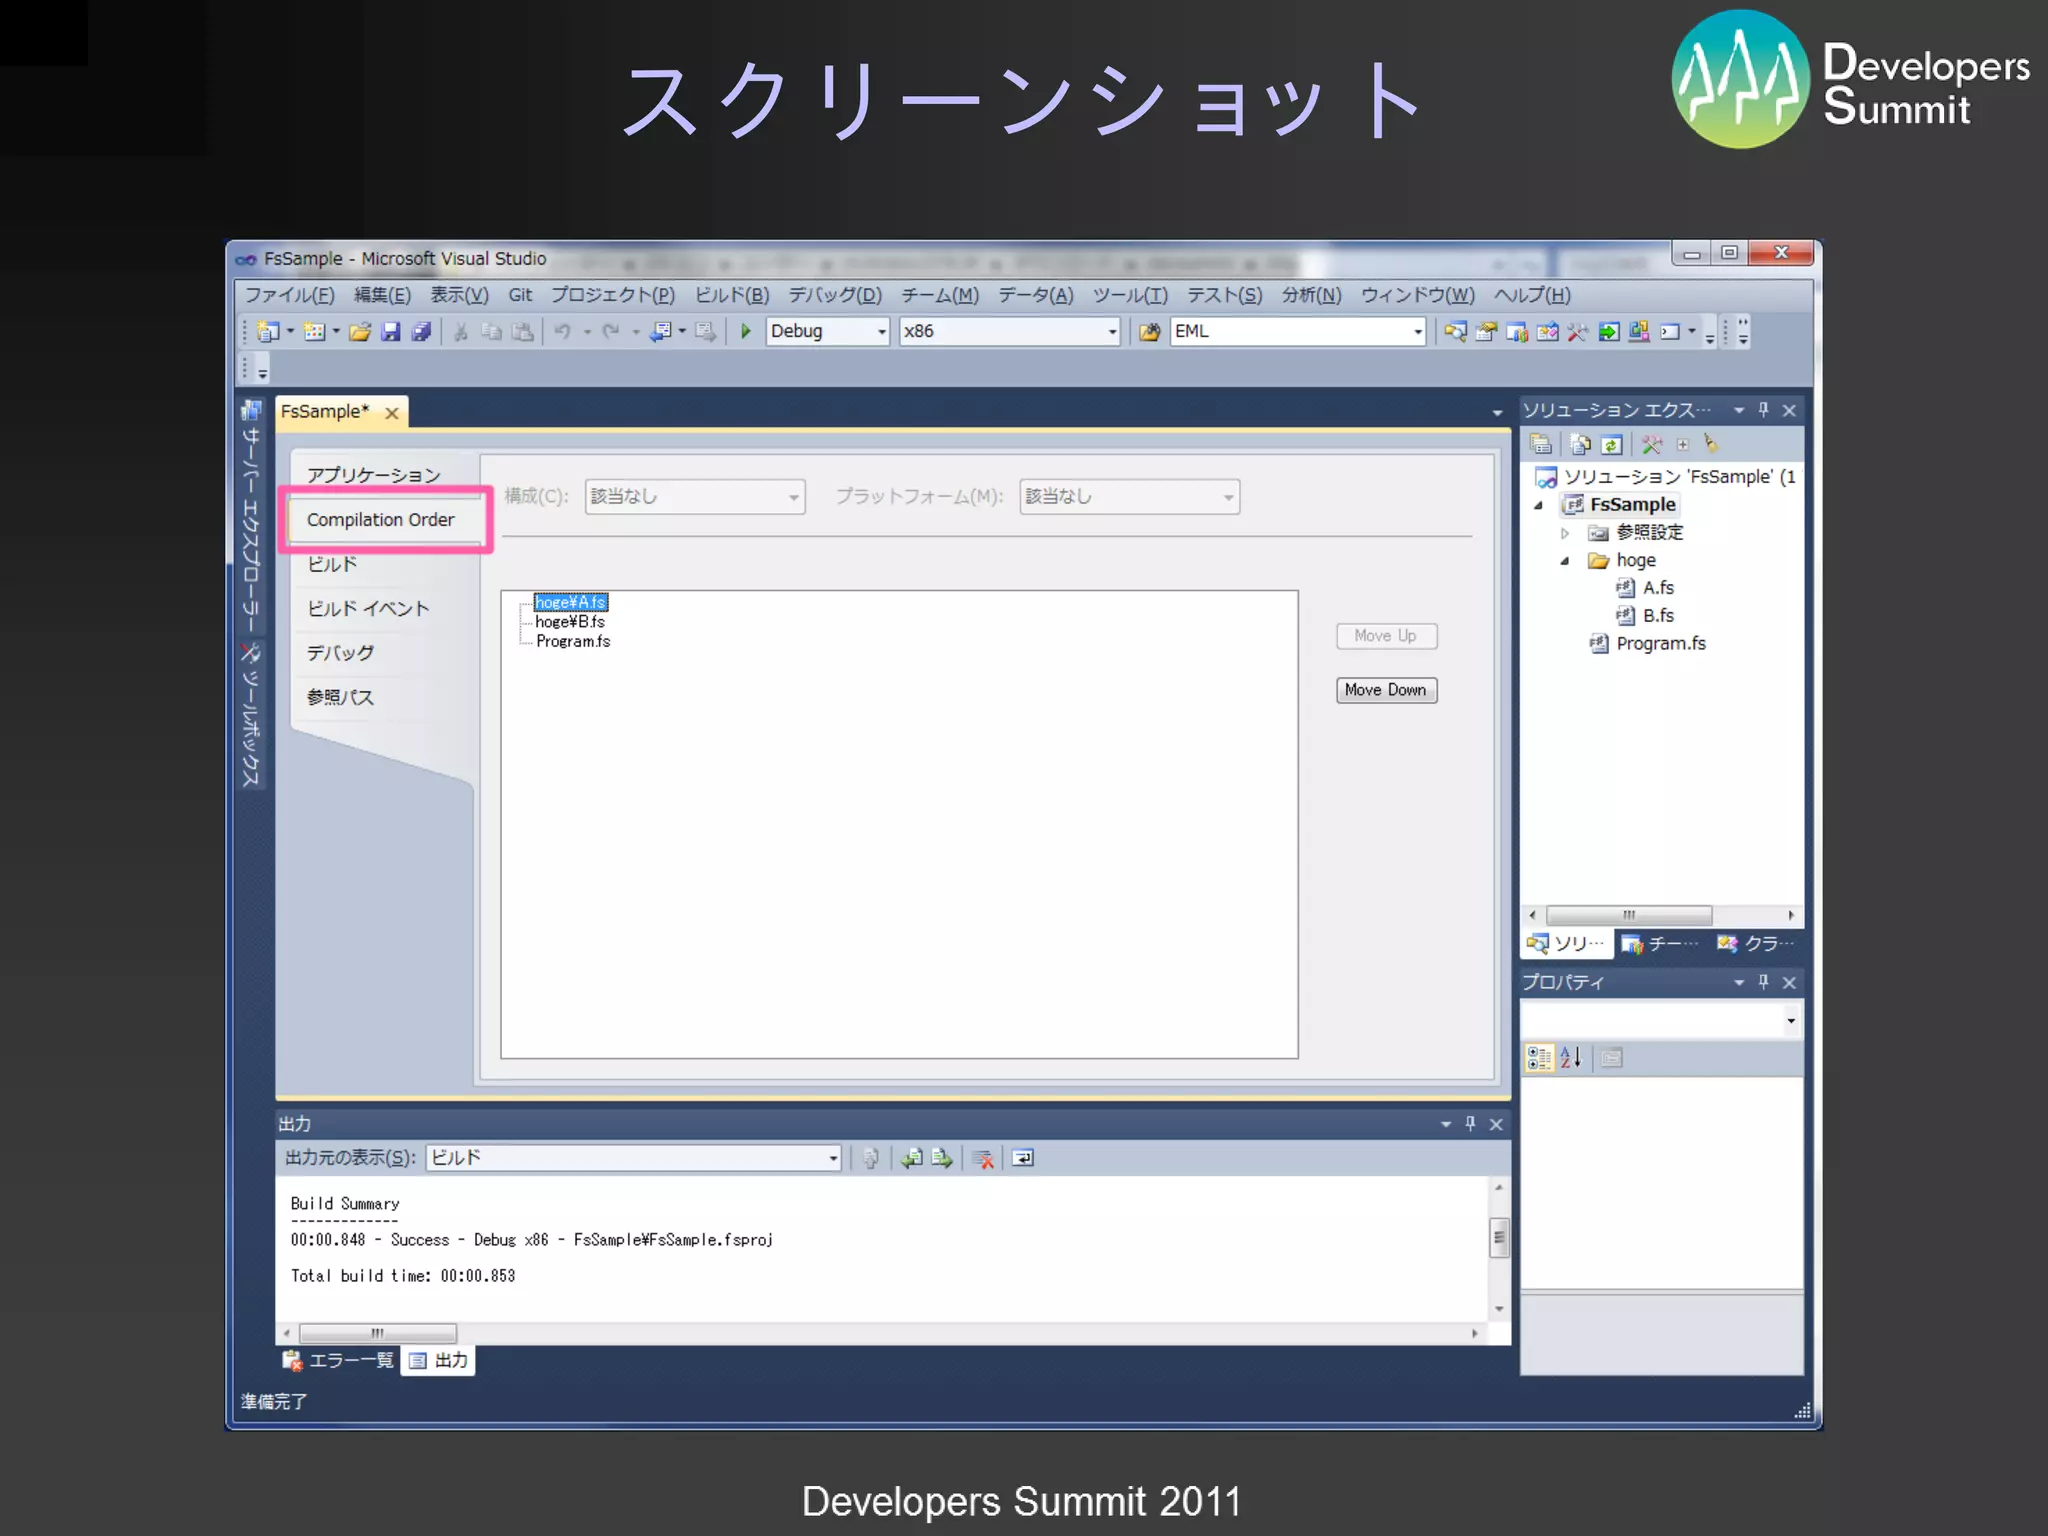The image size is (2048, 1536).
Task: Select the Compilation Order tab
Action: click(381, 520)
